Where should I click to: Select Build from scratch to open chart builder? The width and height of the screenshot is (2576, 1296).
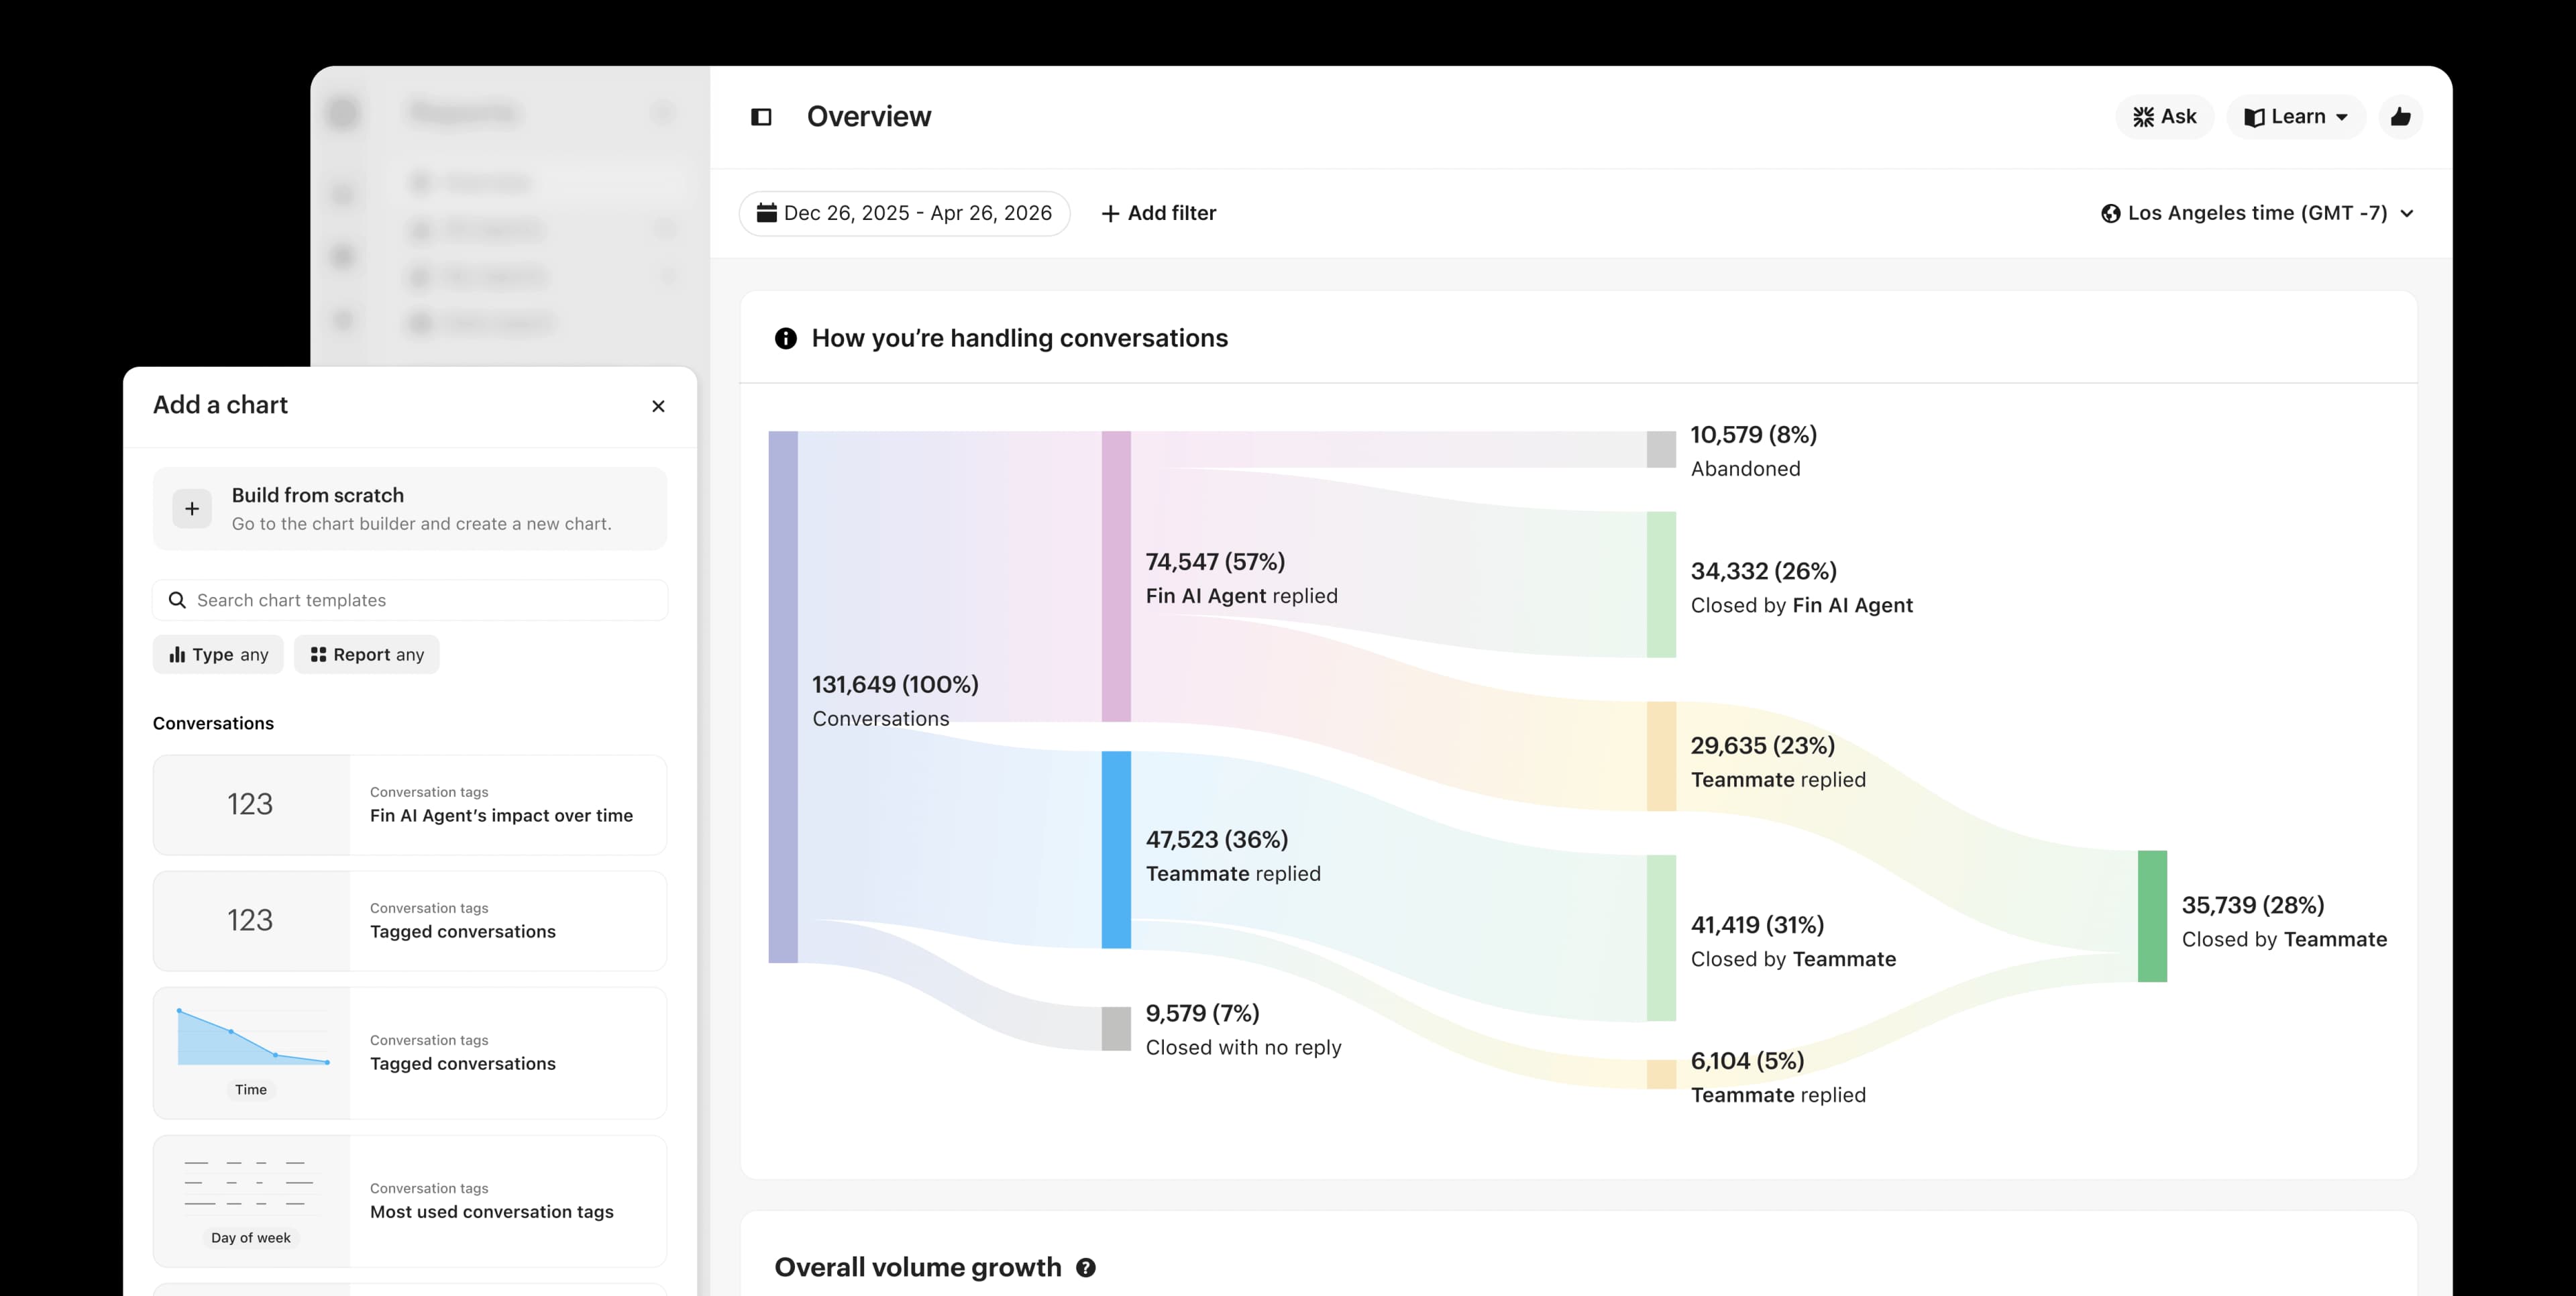tap(409, 508)
